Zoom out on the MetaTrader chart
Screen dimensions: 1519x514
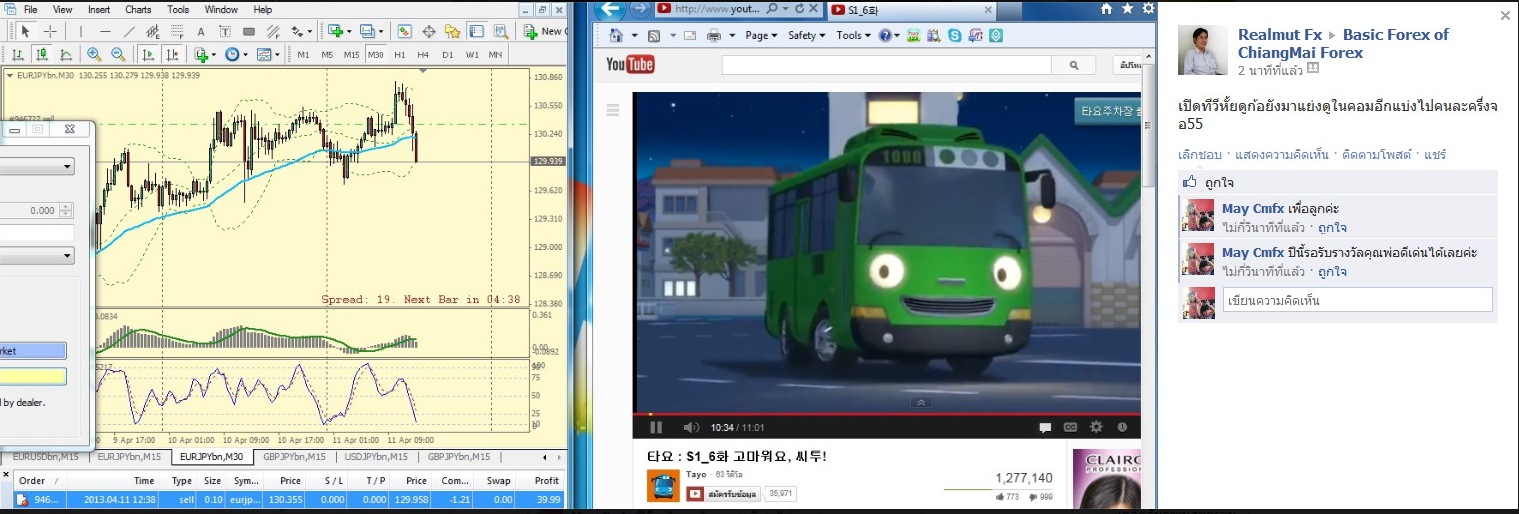click(118, 54)
